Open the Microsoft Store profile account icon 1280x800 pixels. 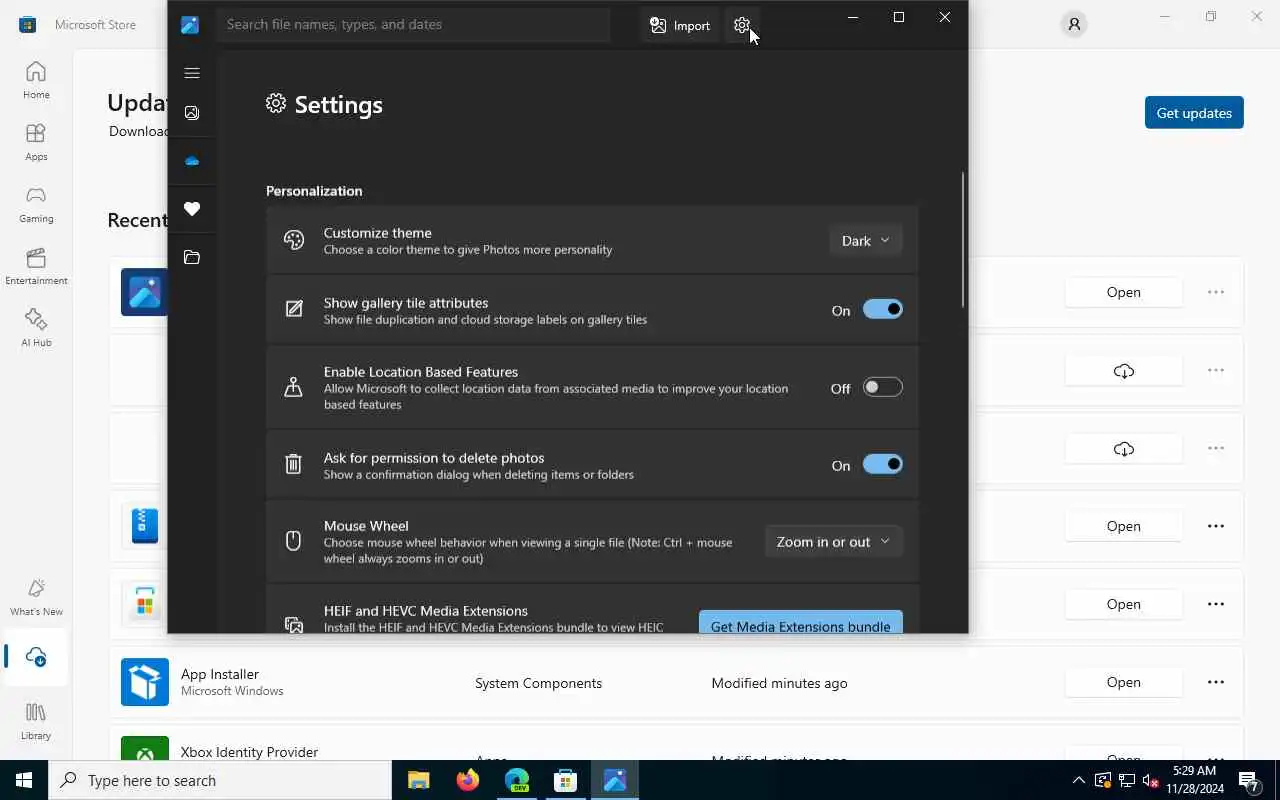click(1074, 25)
